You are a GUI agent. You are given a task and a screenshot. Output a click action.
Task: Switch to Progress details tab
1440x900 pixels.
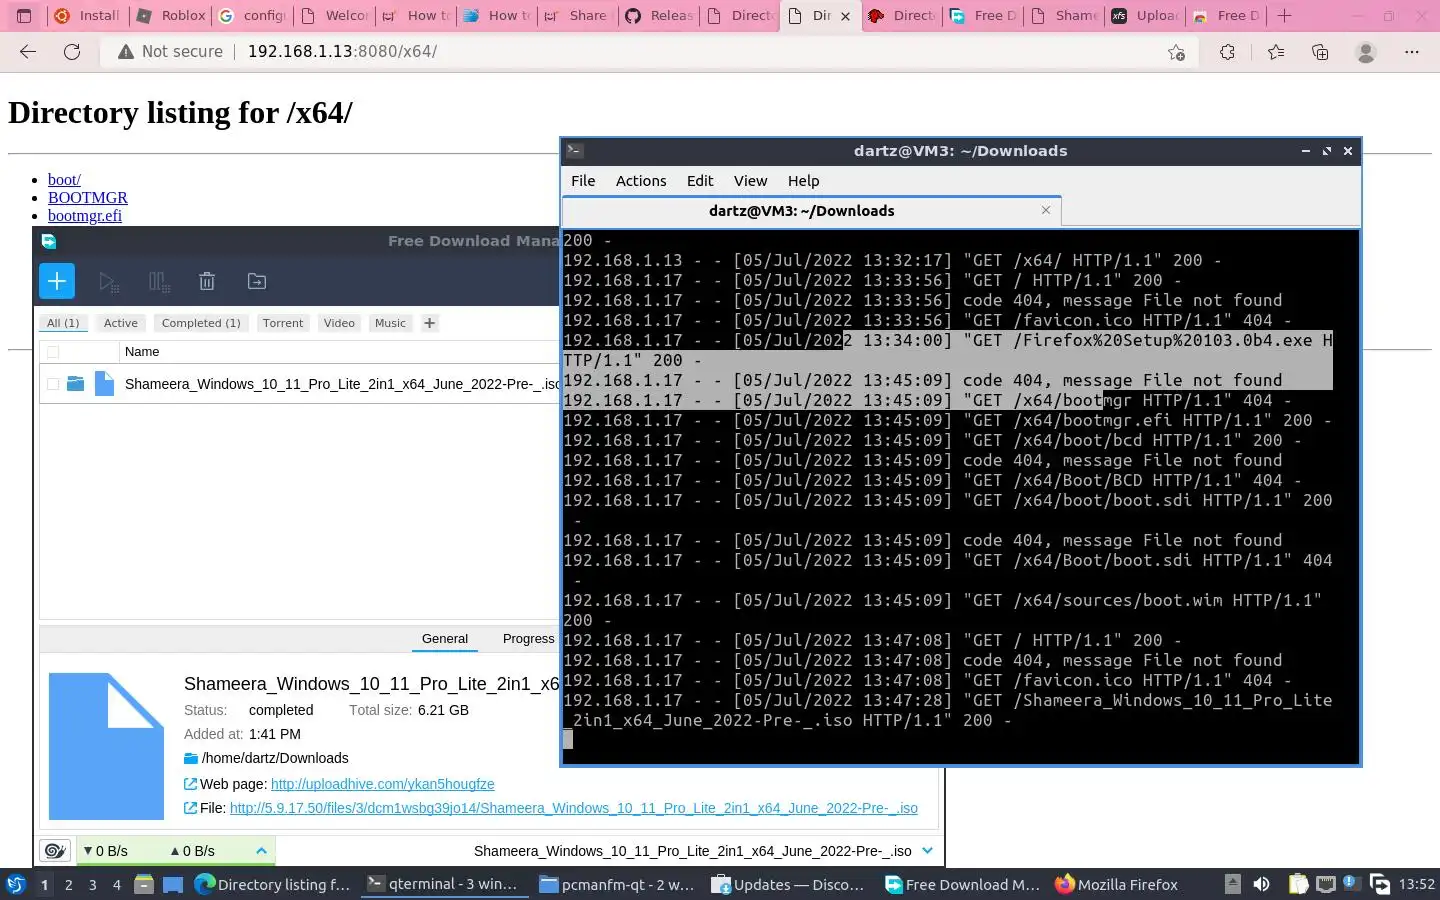tap(528, 639)
